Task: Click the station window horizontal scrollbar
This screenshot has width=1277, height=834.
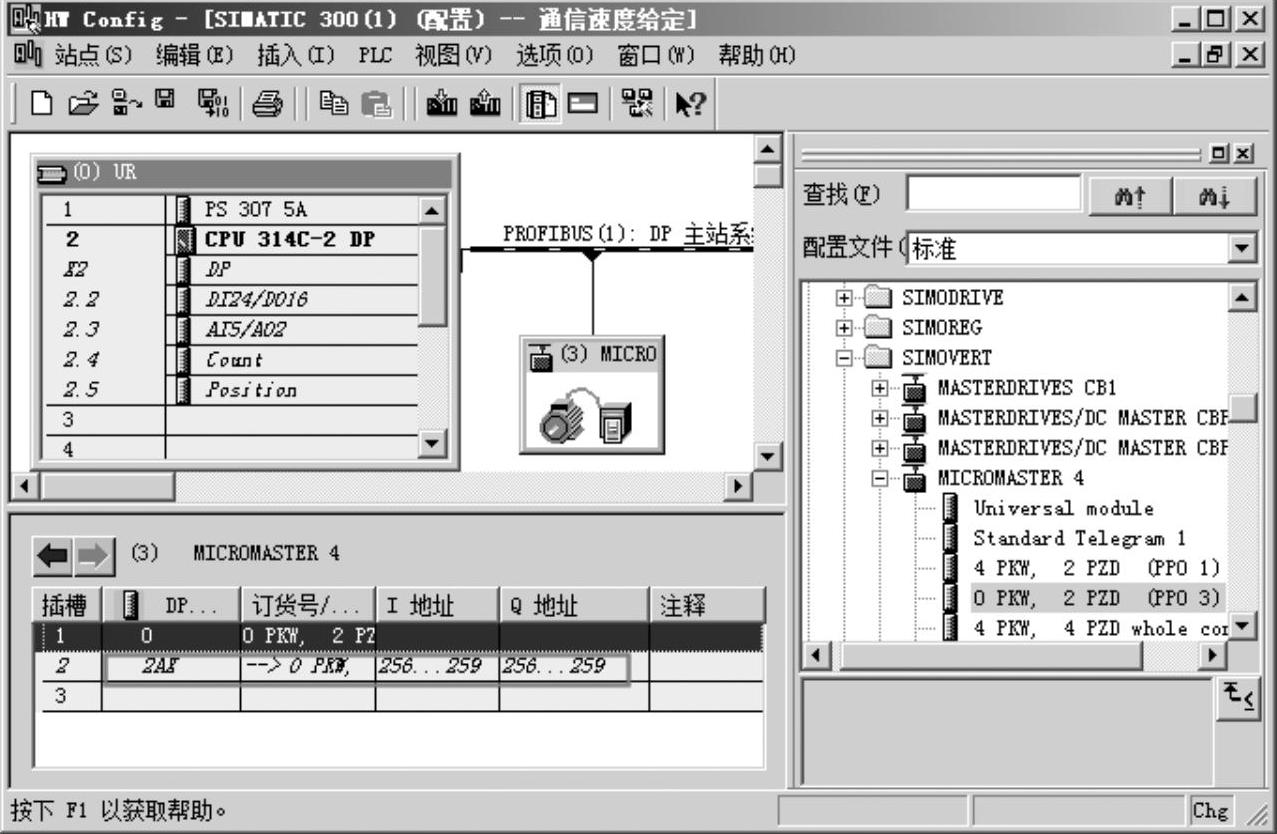Action: pyautogui.click(x=381, y=486)
